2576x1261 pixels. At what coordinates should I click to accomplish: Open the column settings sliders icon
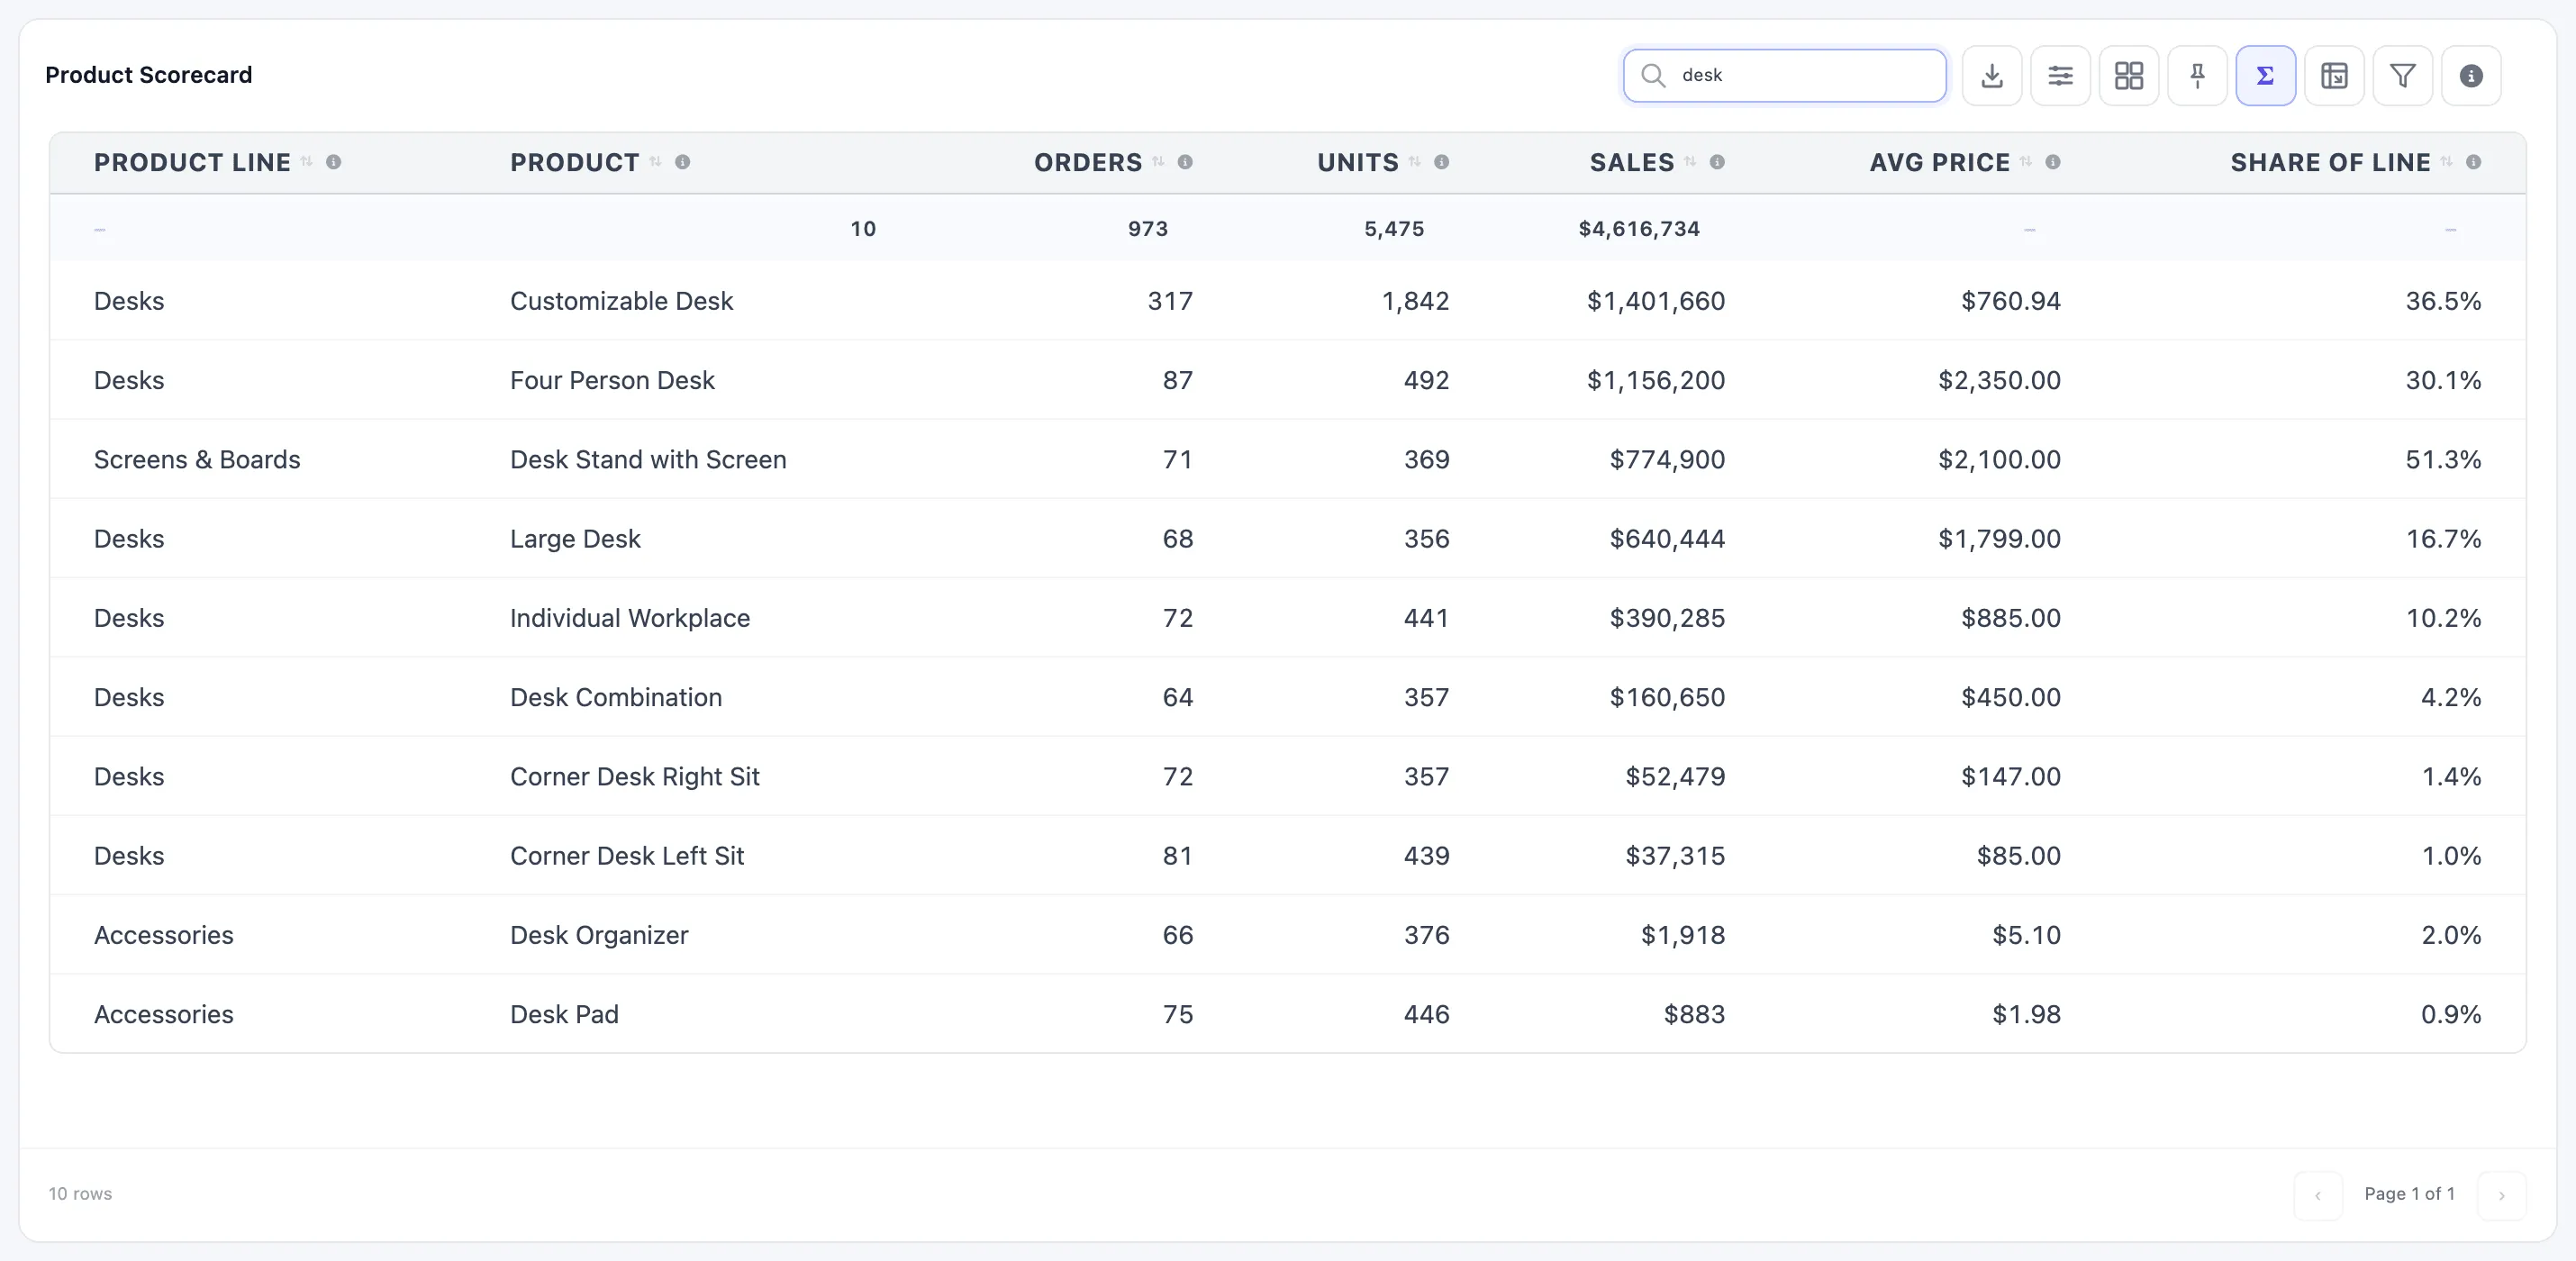tap(2060, 76)
